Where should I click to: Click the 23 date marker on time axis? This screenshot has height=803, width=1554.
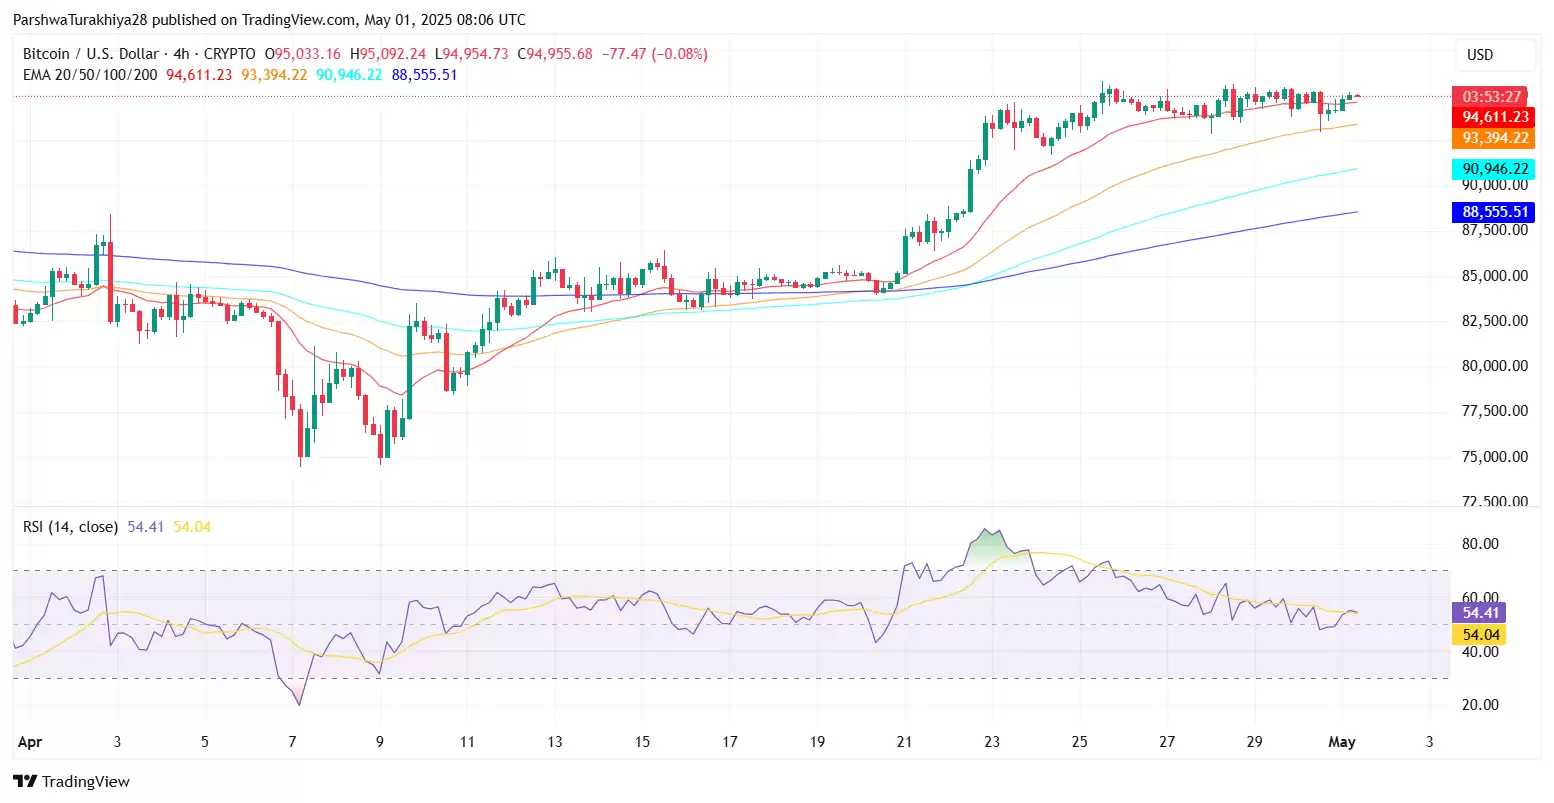click(991, 742)
